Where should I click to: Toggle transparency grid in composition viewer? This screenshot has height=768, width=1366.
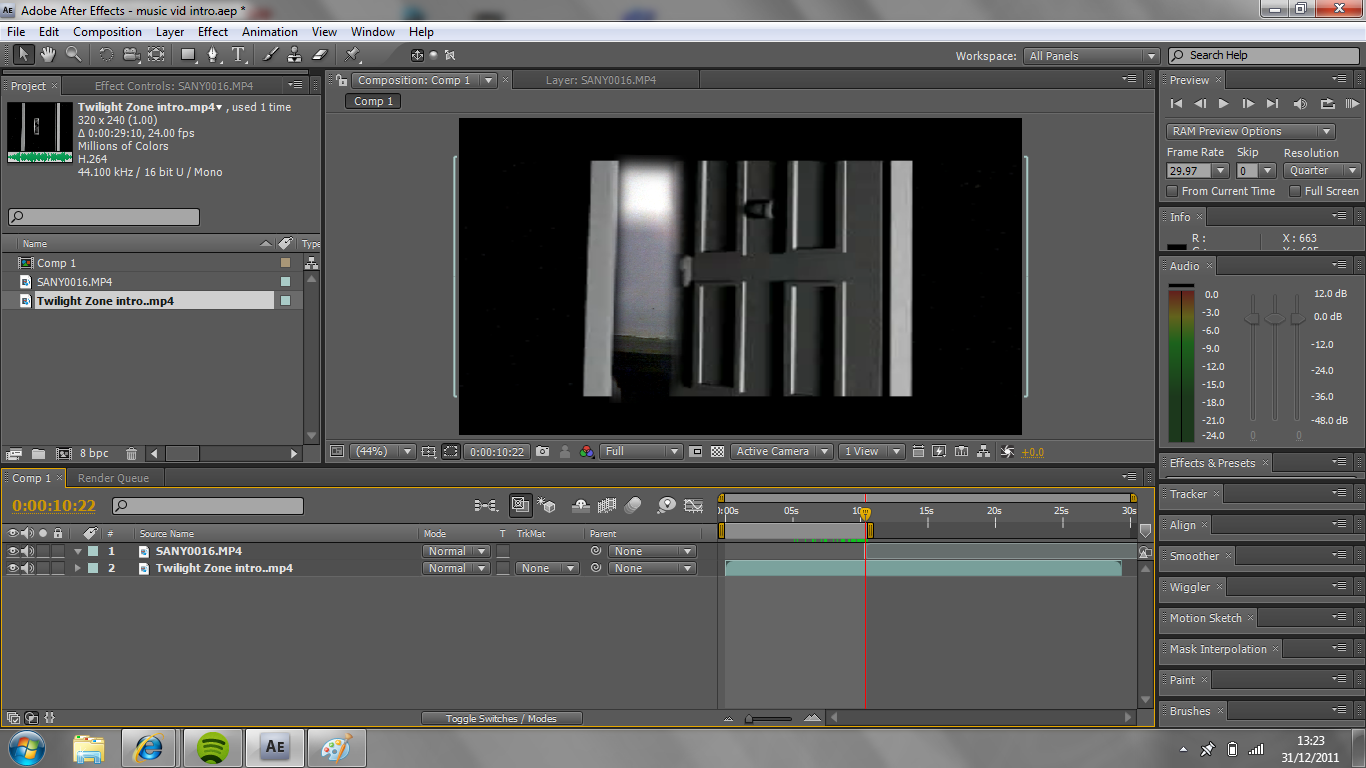717,452
